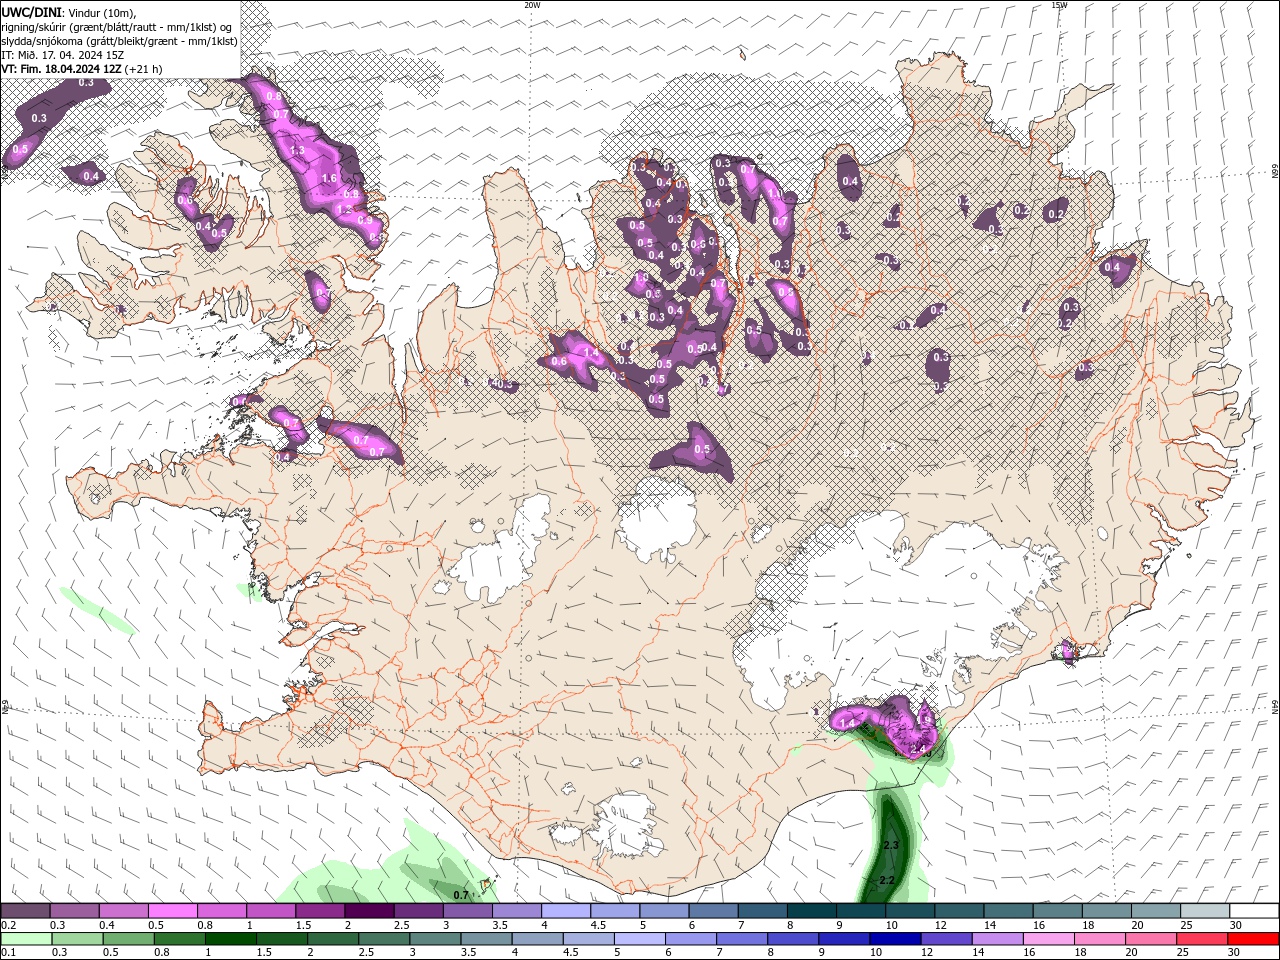Click the pale green swatch between 0.1 and 0.3
This screenshot has width=1280, height=960.
26,939
